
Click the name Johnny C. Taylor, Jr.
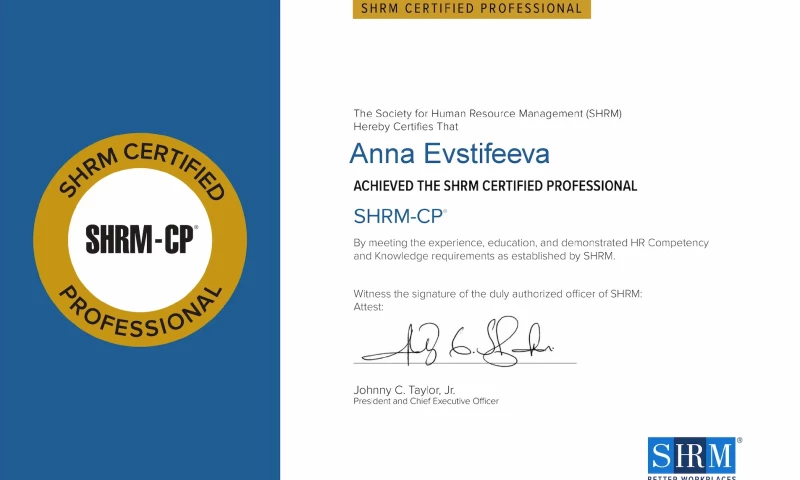coord(404,390)
